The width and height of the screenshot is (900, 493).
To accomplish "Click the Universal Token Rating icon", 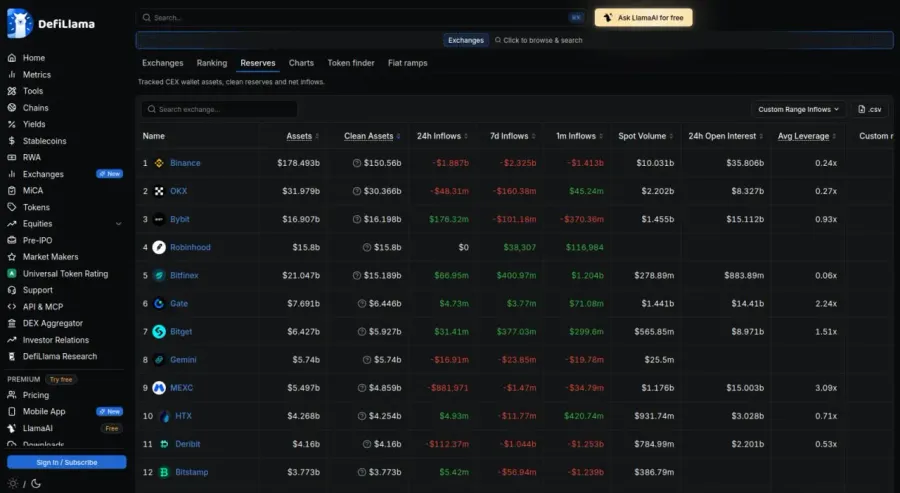I will 11,274.
